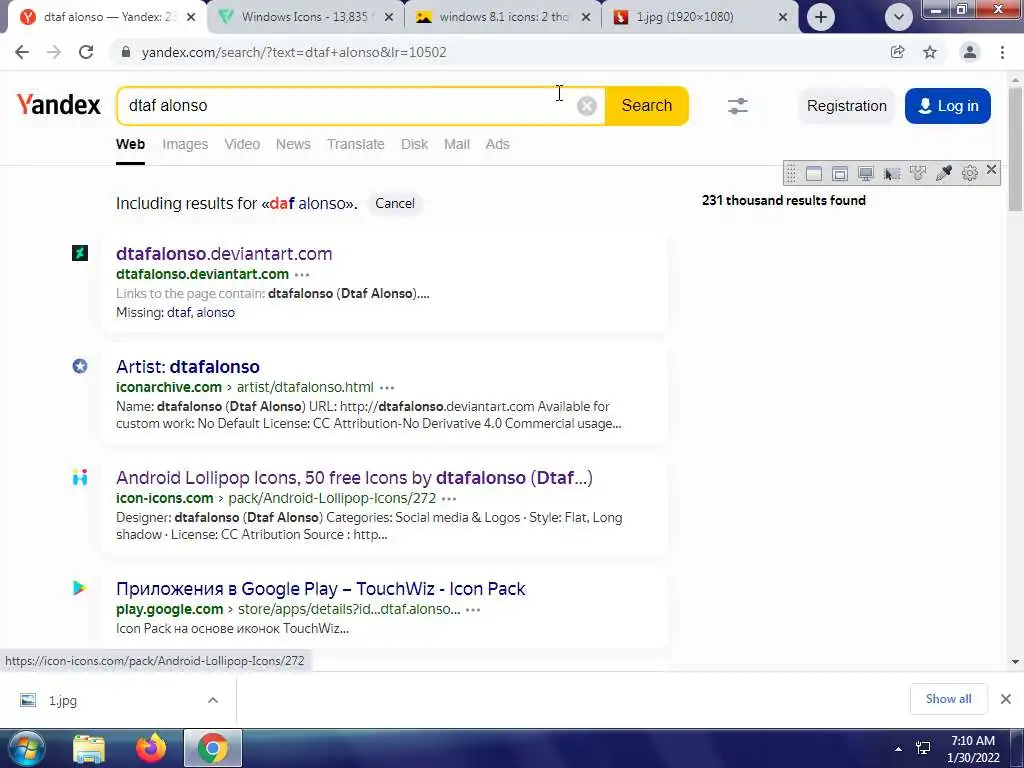Click the yellow Search button
1024x768 pixels.
(647, 106)
